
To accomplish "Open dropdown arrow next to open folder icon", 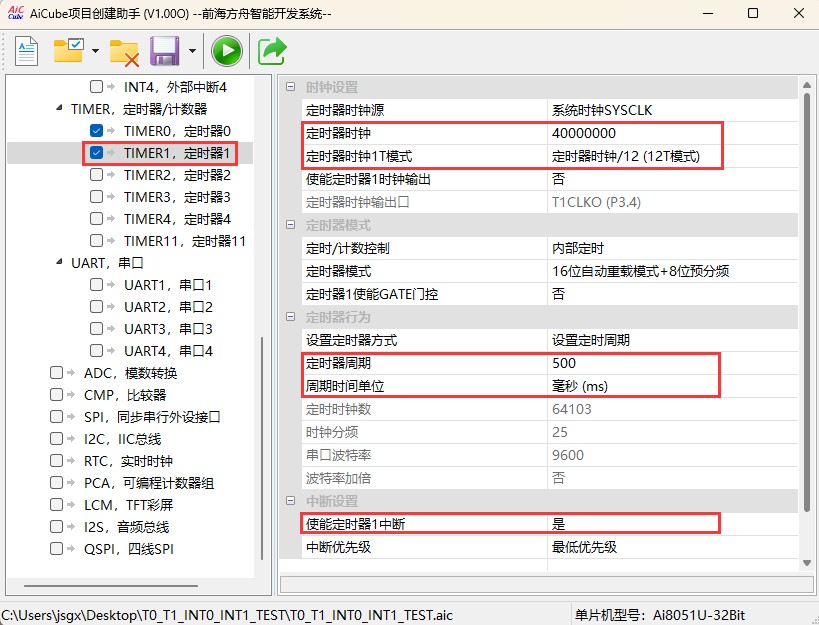I will [x=95, y=51].
